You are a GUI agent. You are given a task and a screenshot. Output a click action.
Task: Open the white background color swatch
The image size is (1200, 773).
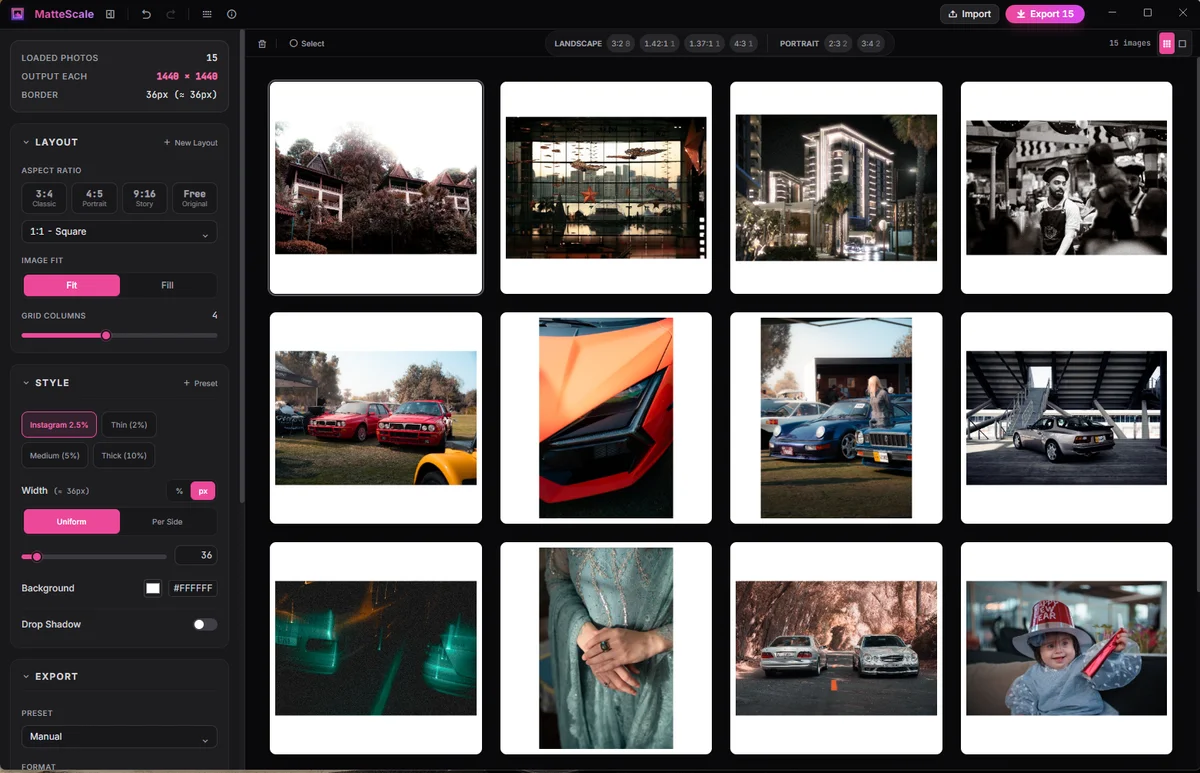[153, 588]
